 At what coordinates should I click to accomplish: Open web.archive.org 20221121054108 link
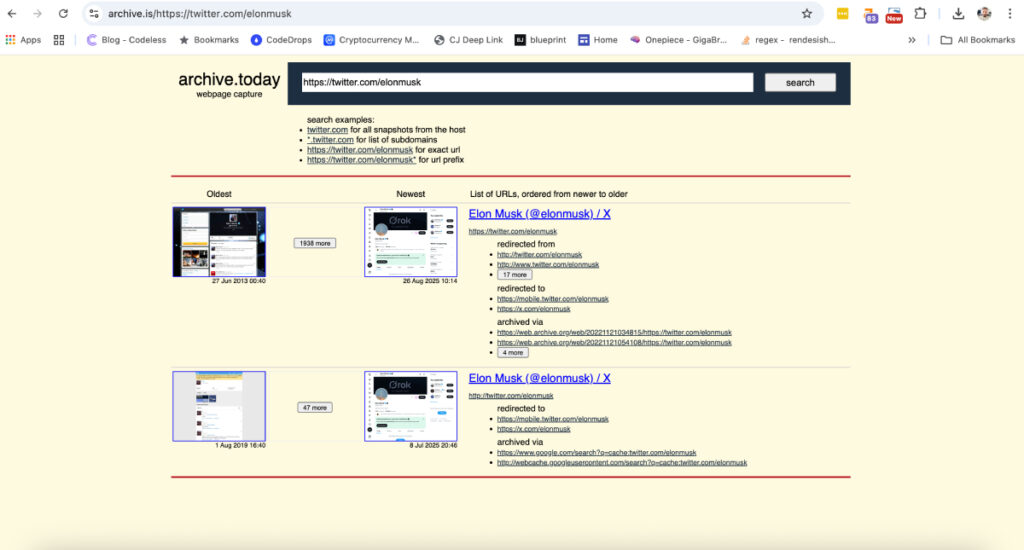coord(614,342)
